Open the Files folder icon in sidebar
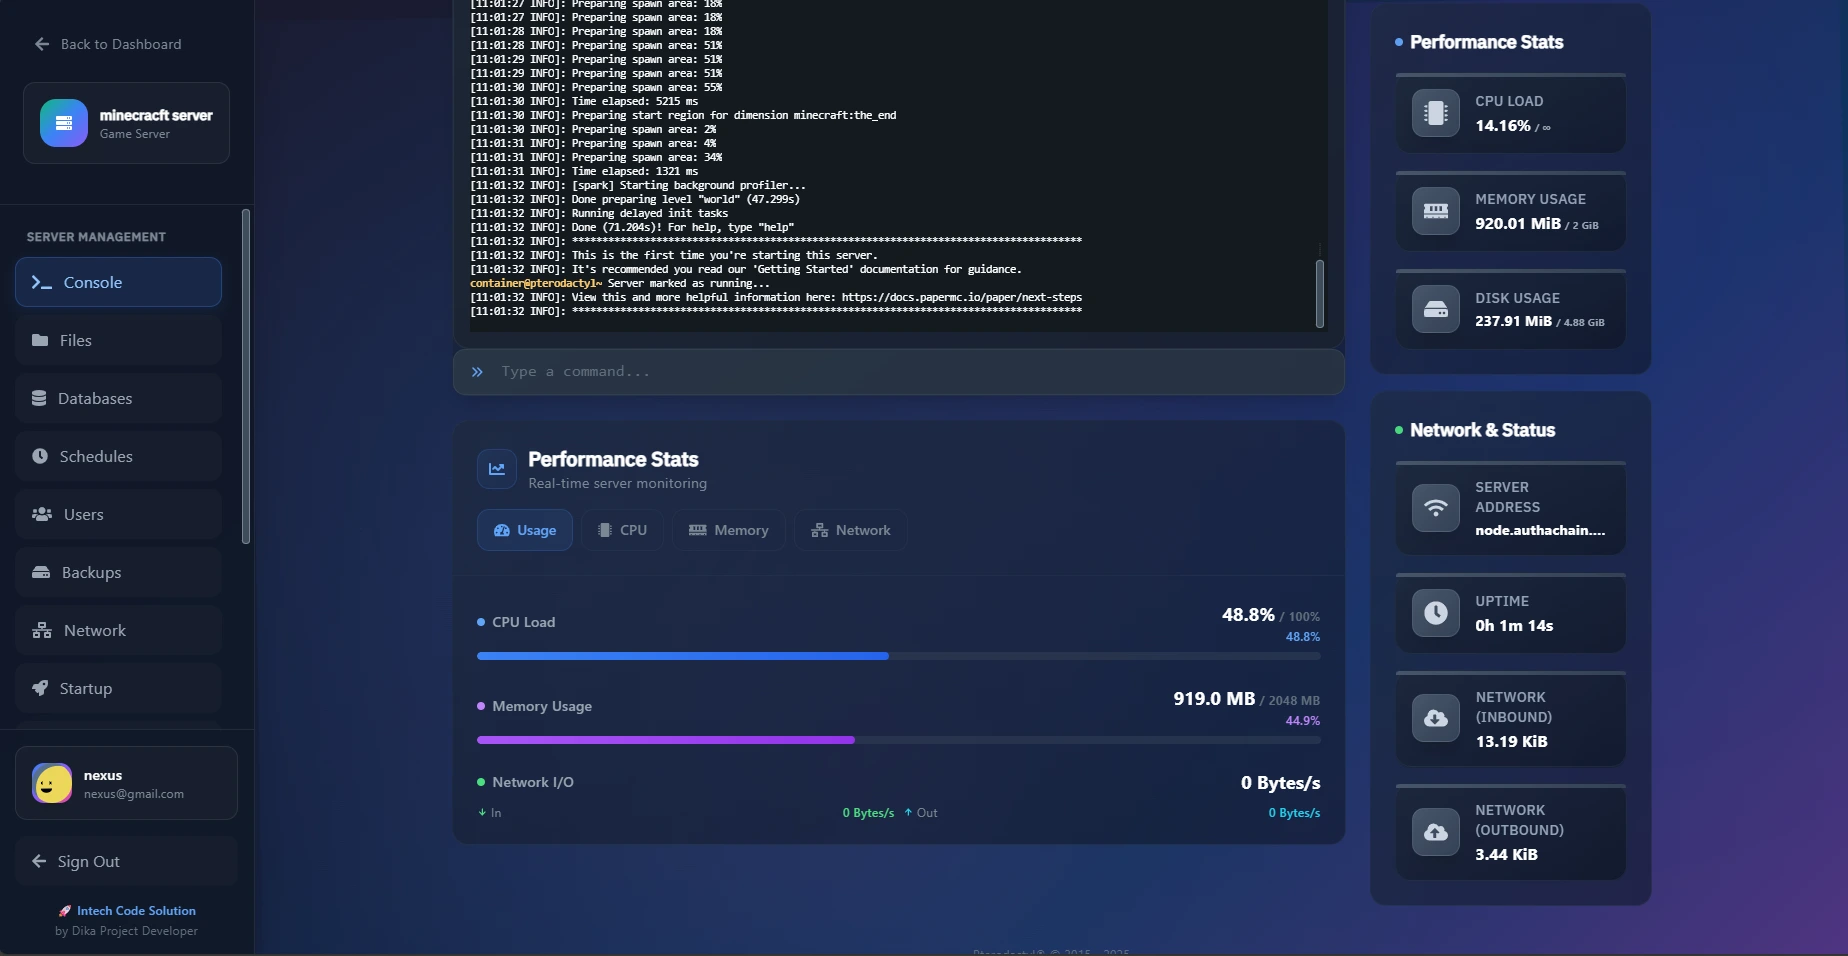The image size is (1848, 956). coord(41,340)
